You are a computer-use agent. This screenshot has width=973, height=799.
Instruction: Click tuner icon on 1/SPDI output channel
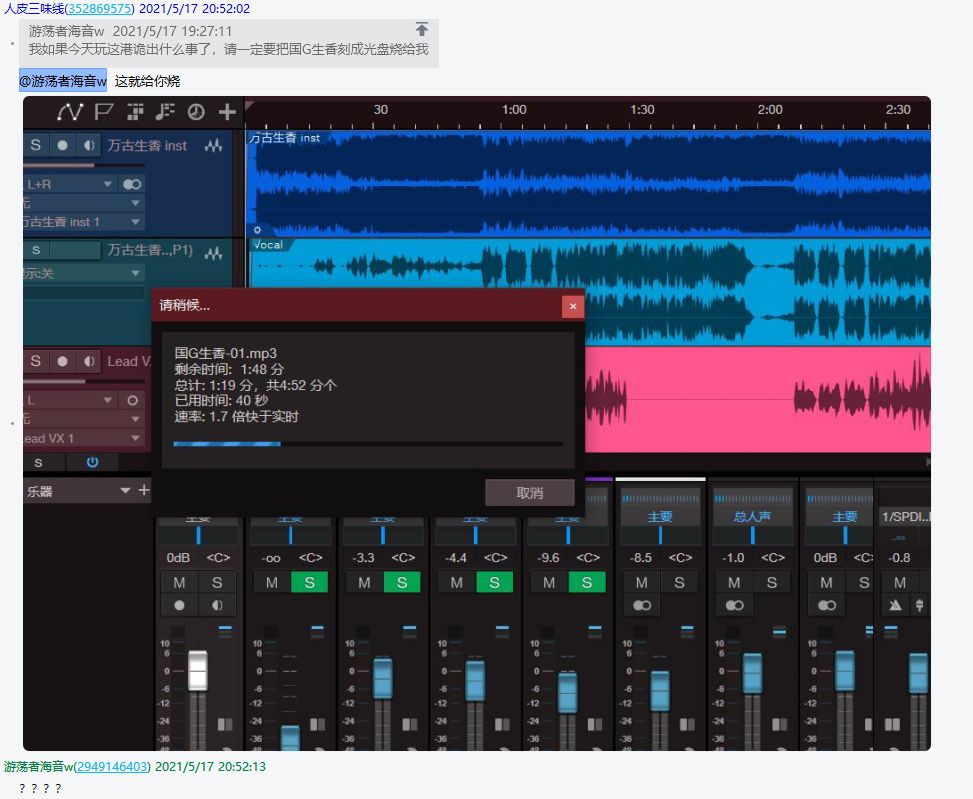click(920, 605)
